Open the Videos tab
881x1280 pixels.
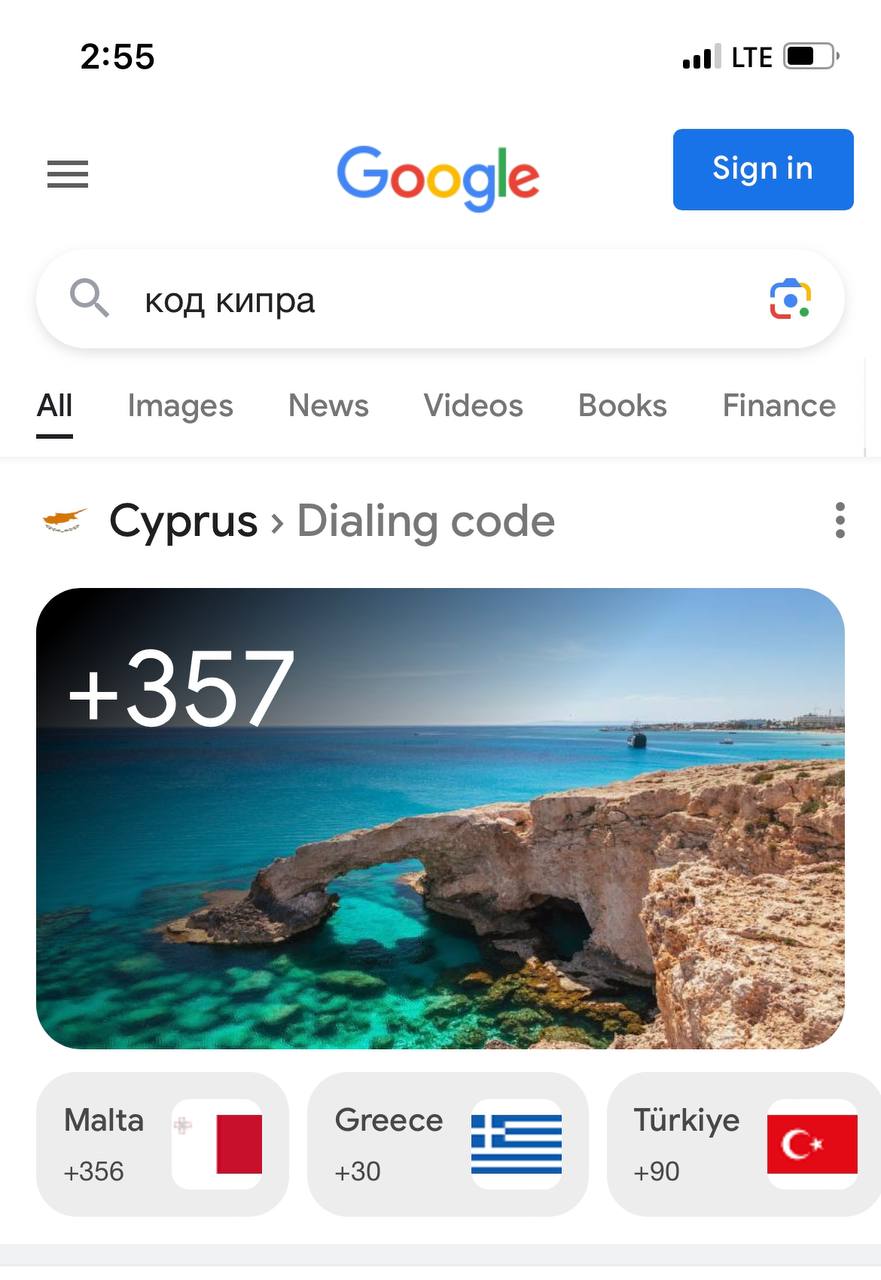[473, 406]
